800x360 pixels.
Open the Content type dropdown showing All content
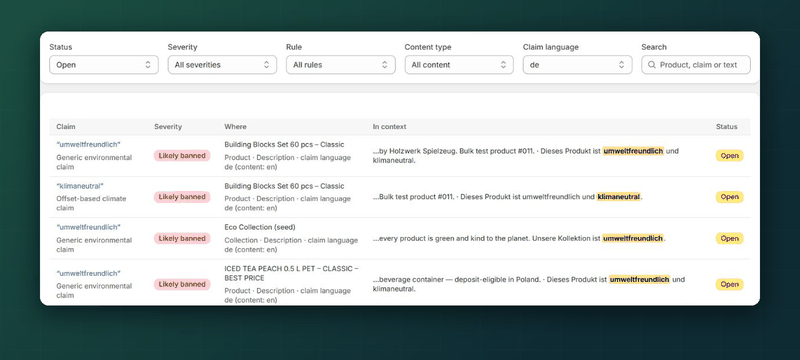coord(459,65)
